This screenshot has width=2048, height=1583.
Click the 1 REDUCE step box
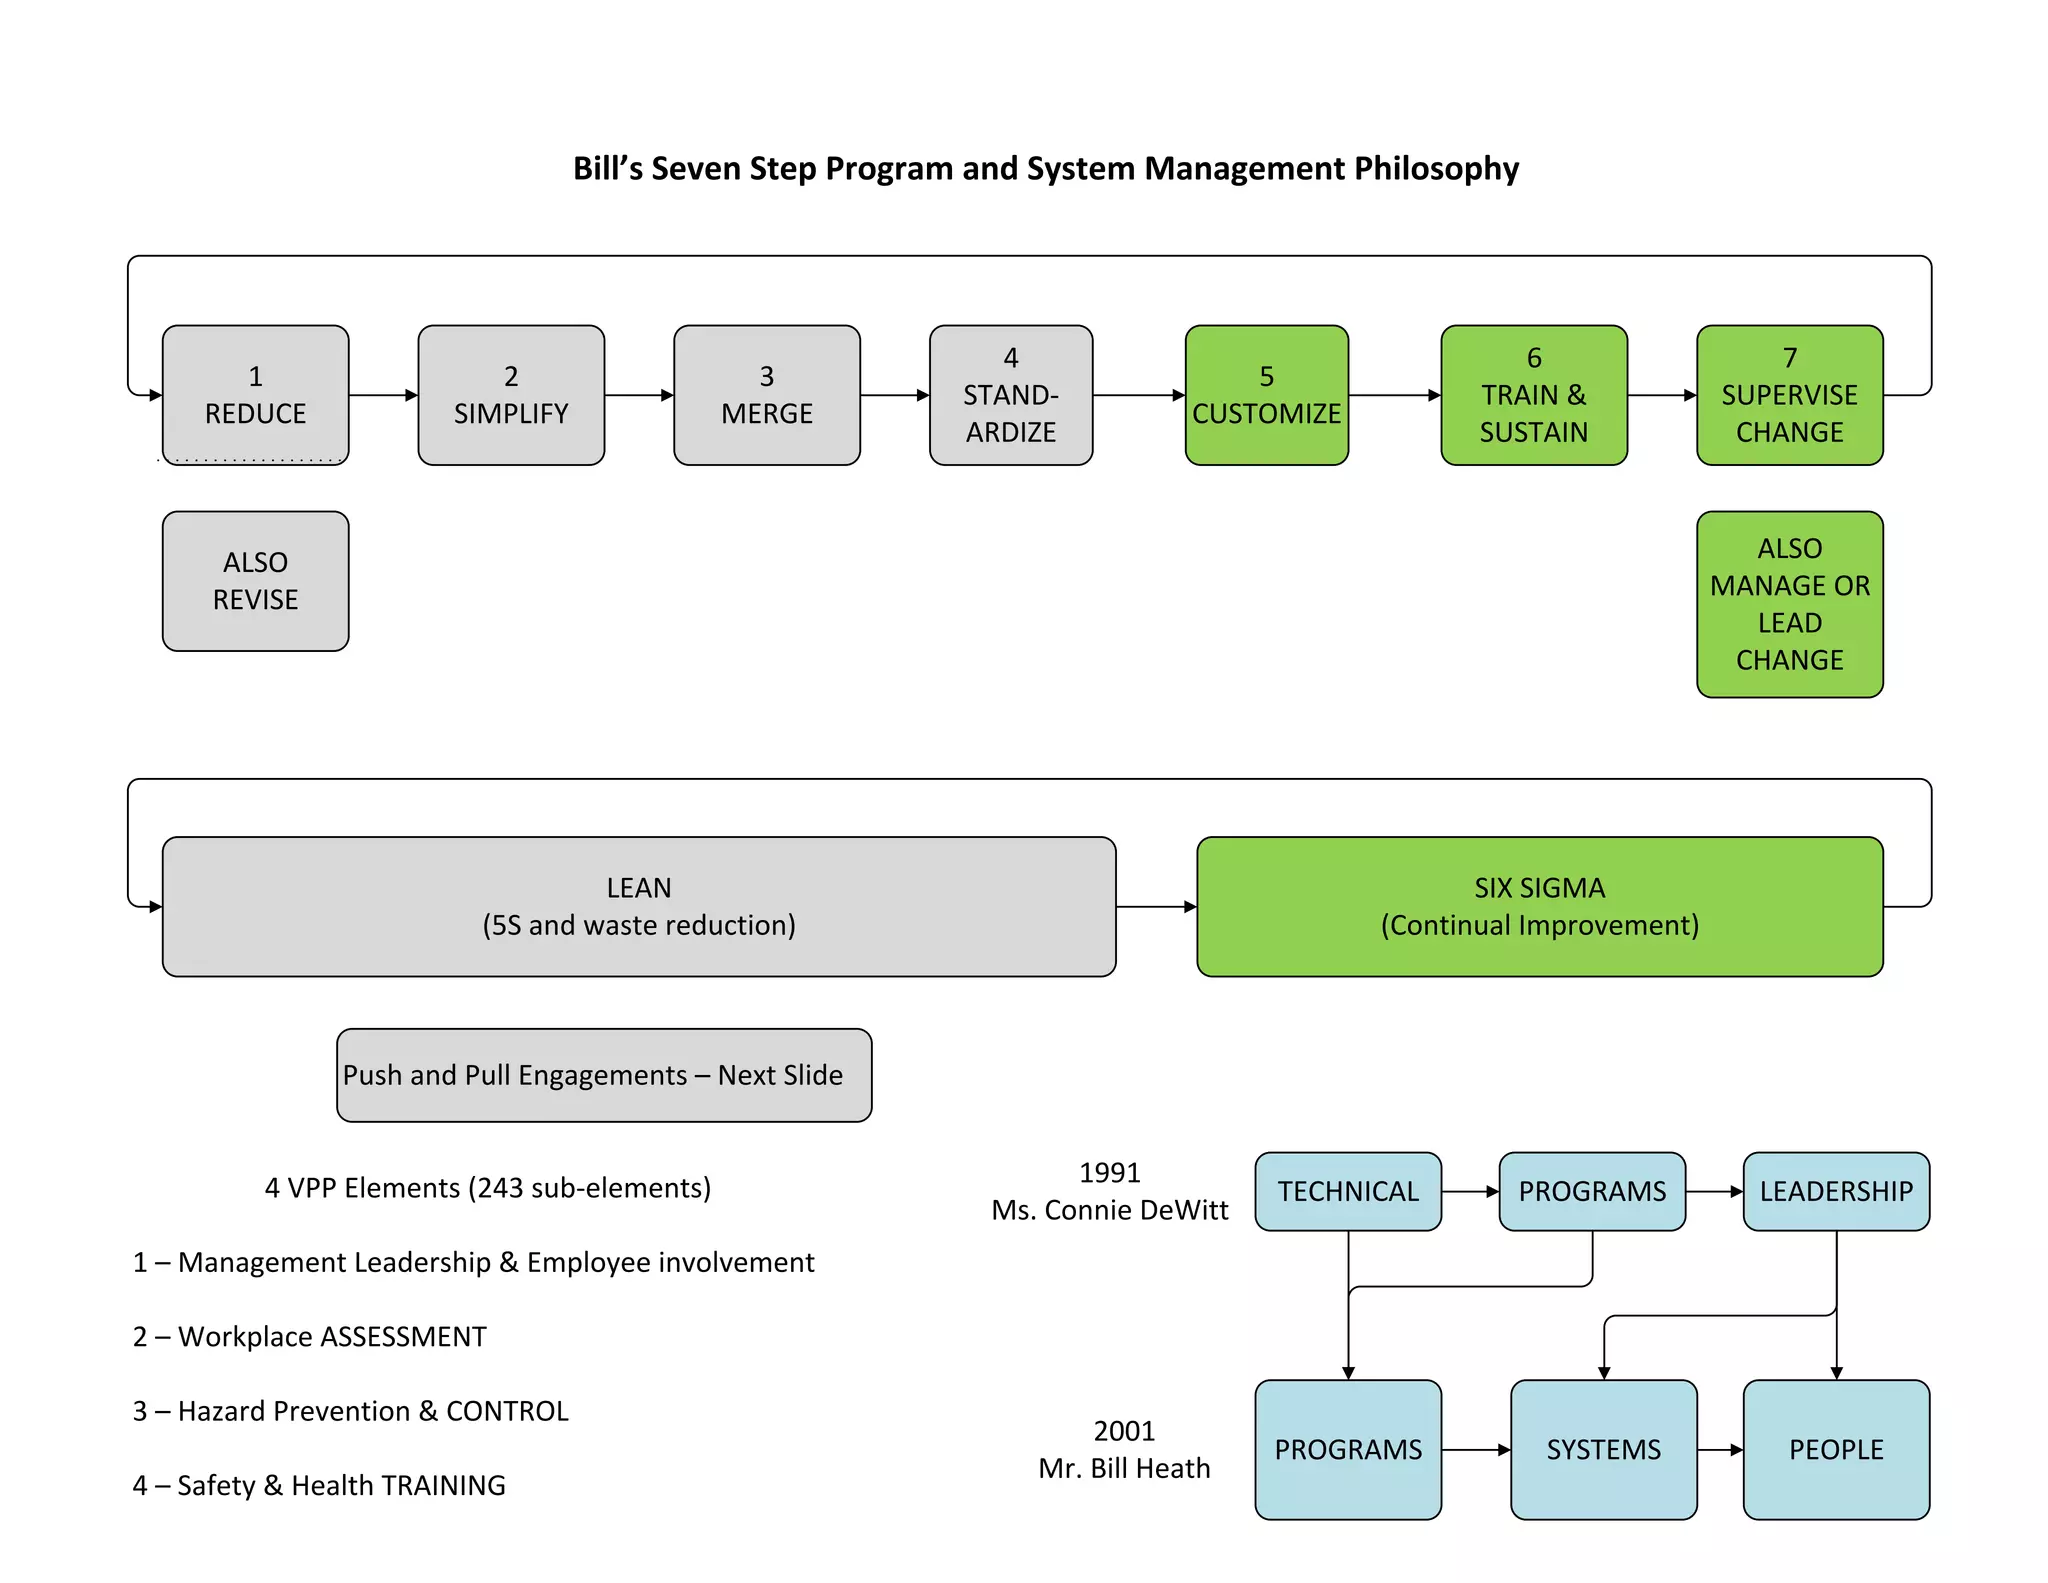coord(255,395)
